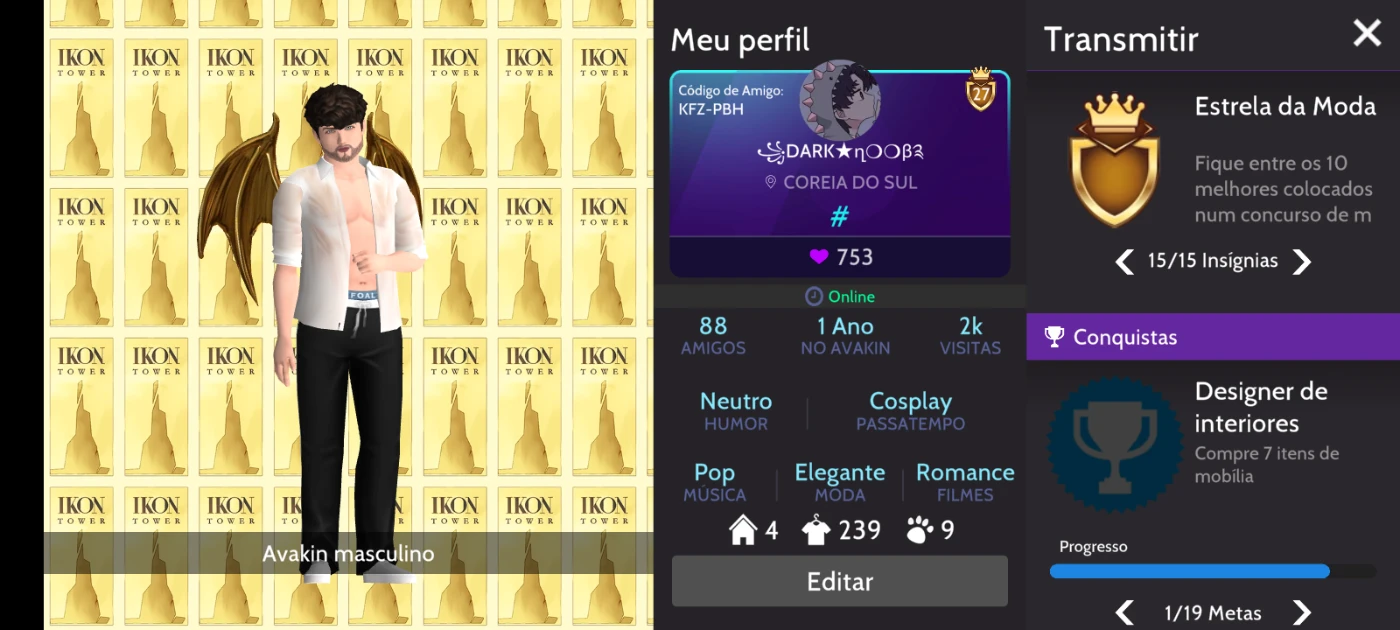Viewport: 1400px width, 630px height.
Task: Go to next meta with right arrow
Action: coord(1301,613)
